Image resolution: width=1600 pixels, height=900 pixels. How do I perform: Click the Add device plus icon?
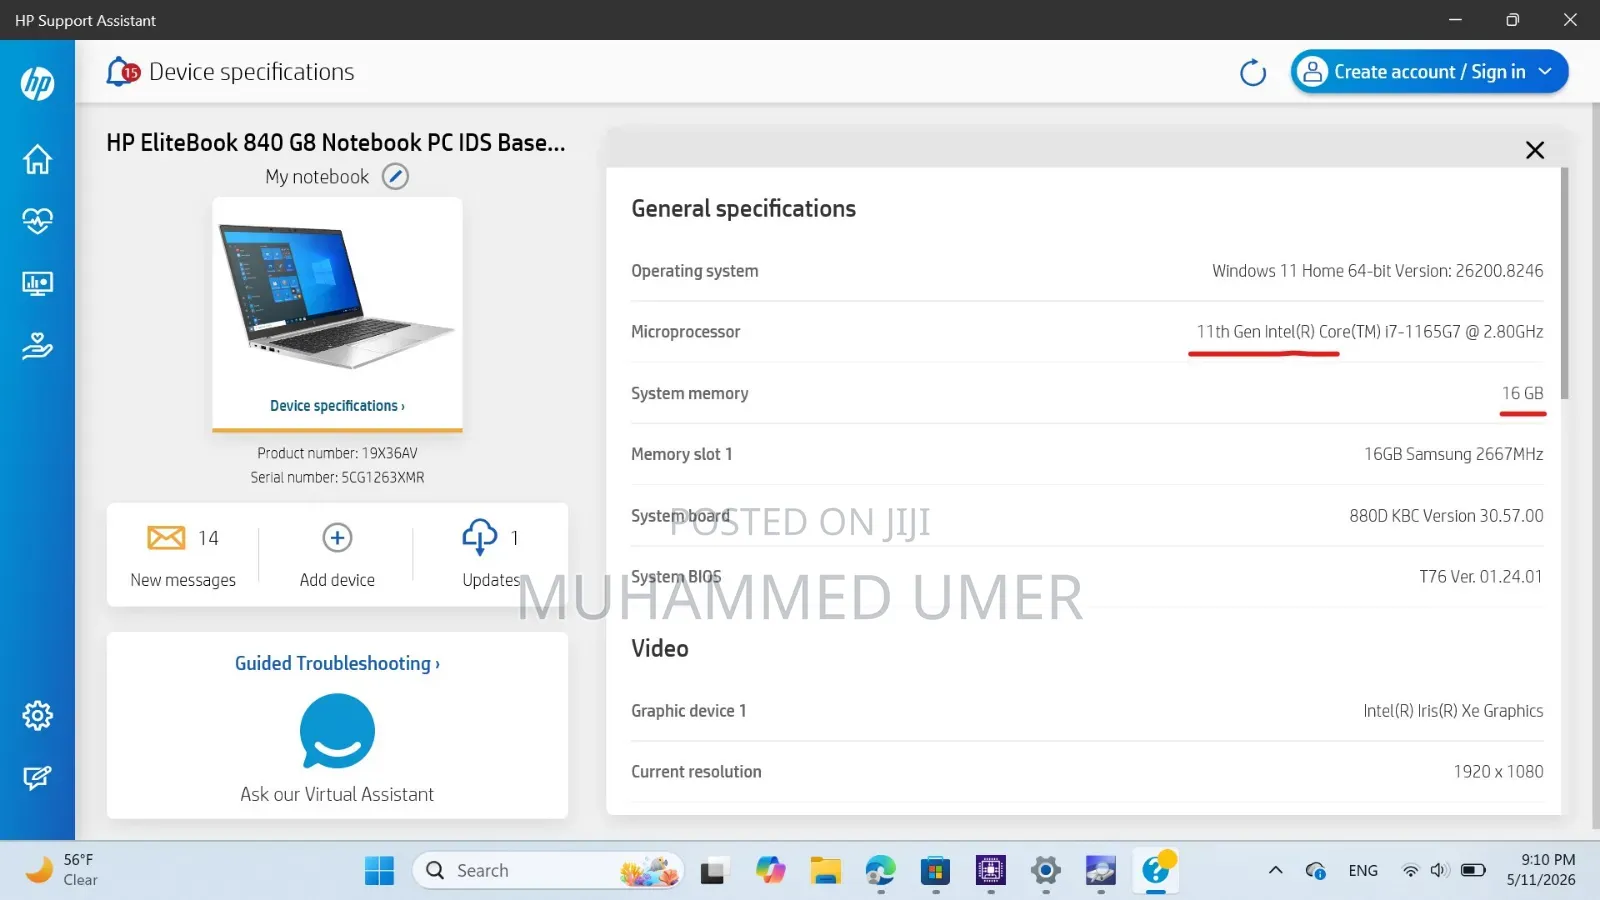[337, 538]
